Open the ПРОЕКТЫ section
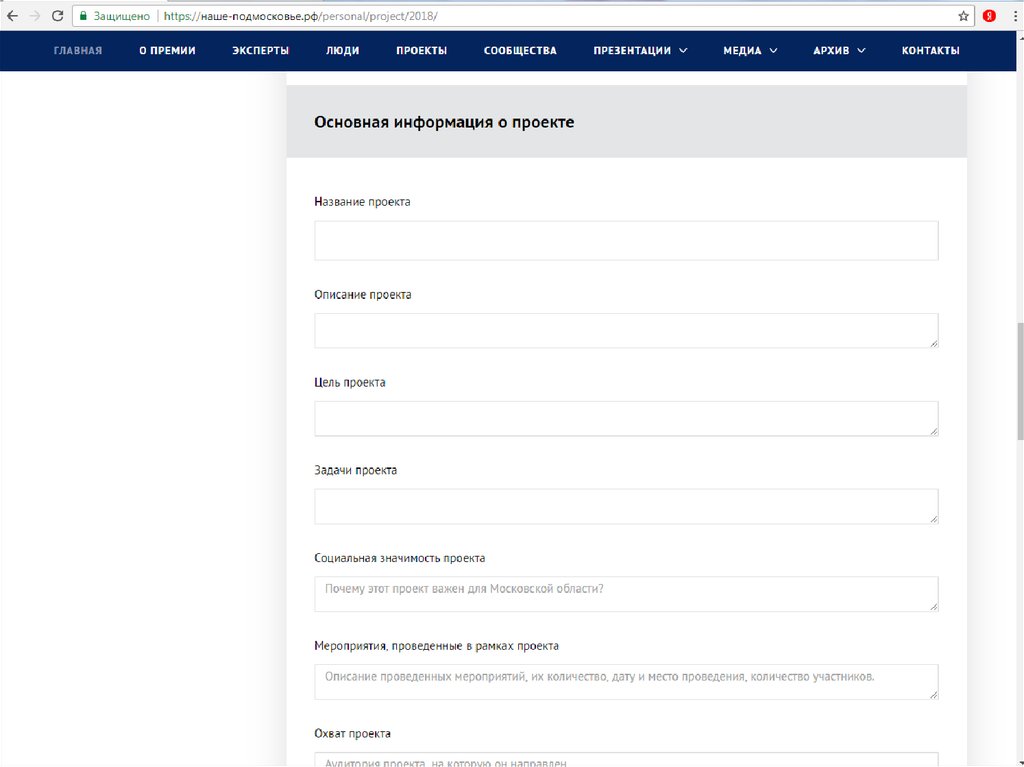The width and height of the screenshot is (1024, 767). (x=421, y=50)
